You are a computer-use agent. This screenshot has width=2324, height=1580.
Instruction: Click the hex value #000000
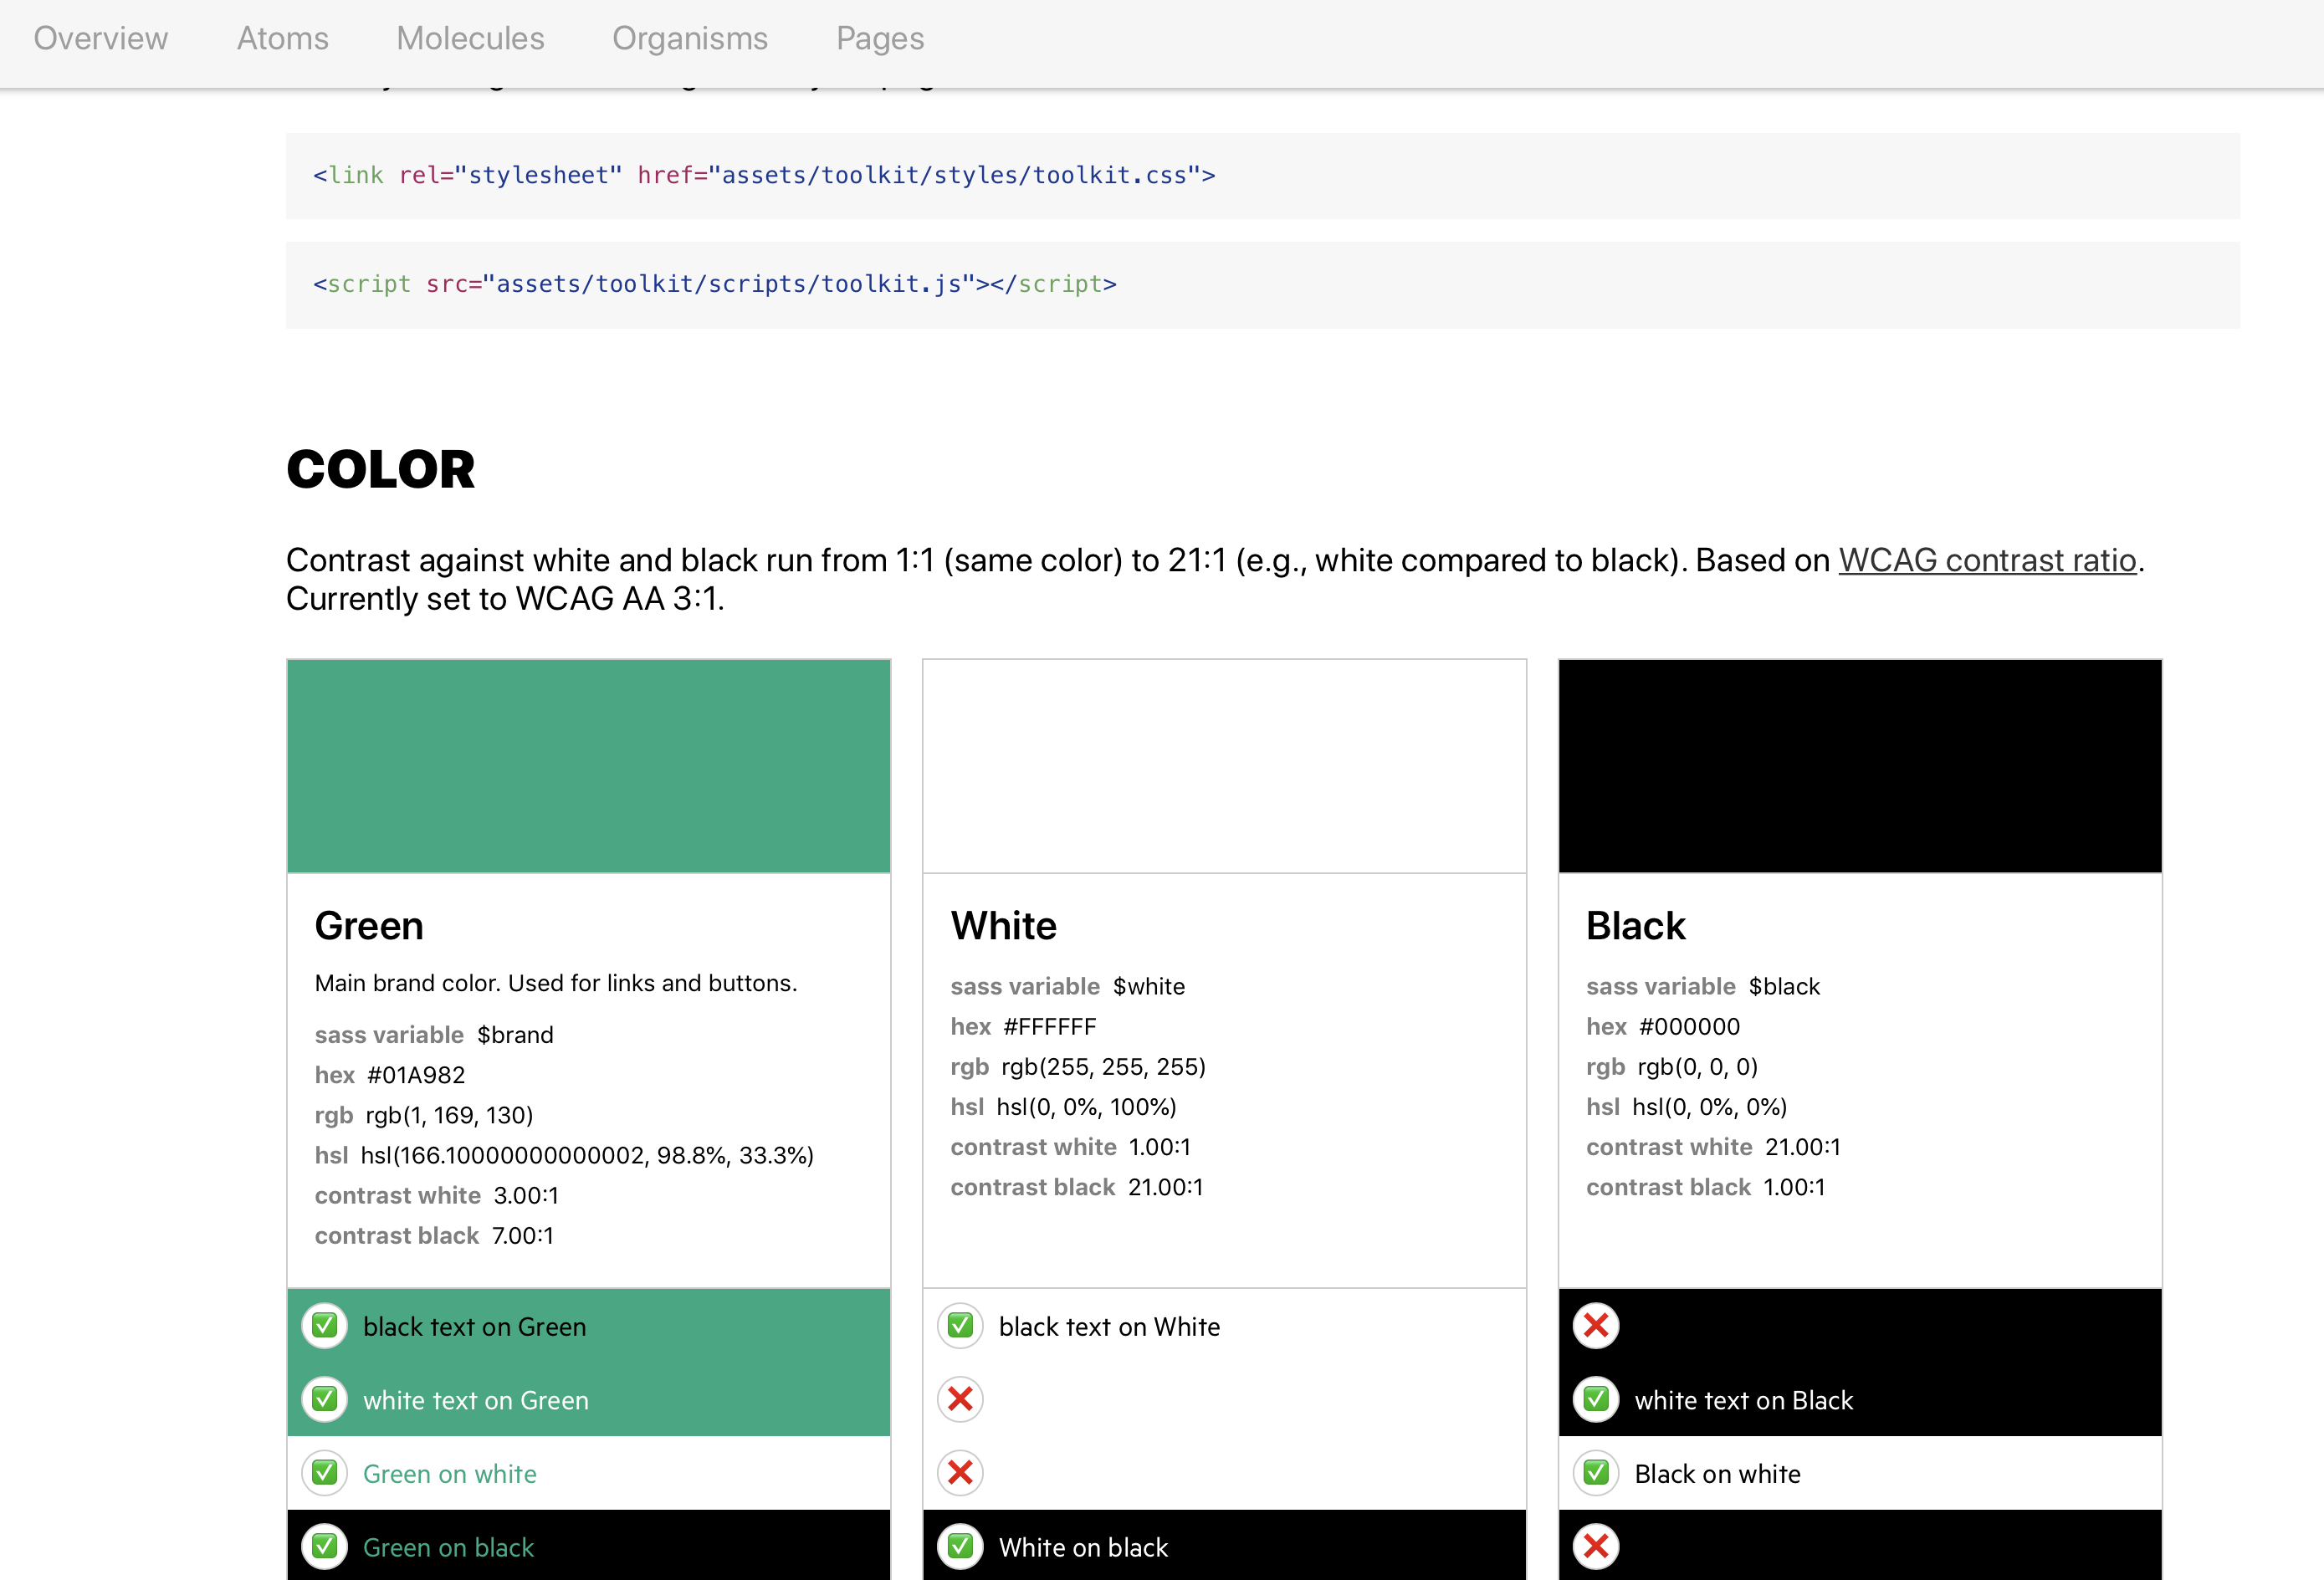(x=1690, y=1027)
